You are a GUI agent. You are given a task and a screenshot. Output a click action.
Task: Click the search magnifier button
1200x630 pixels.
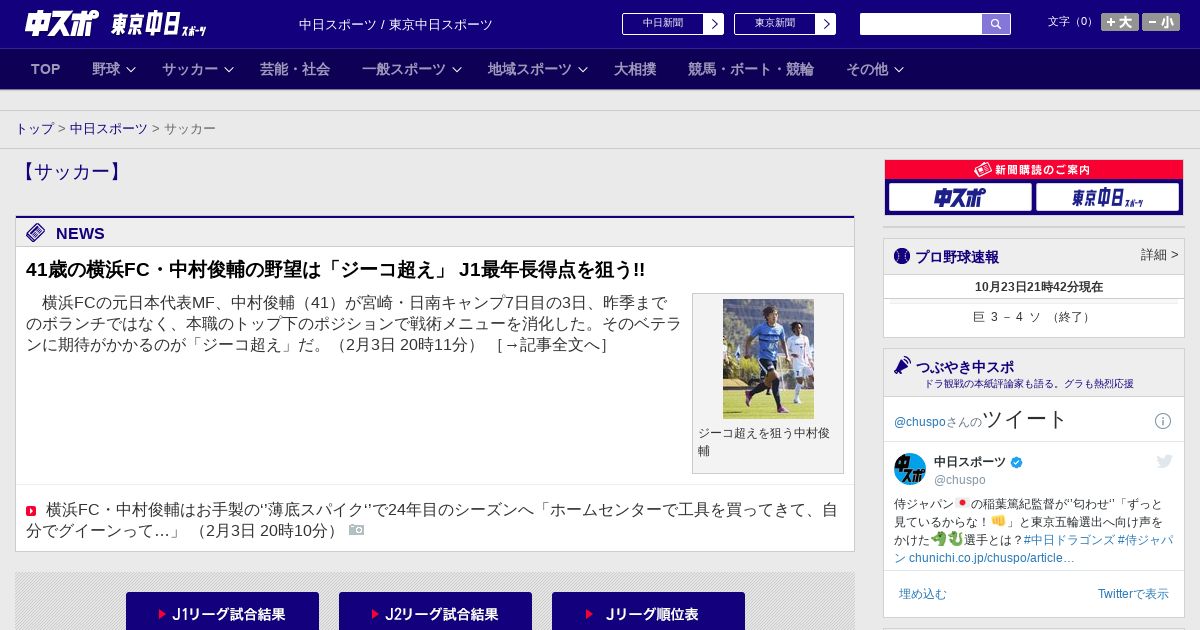(x=996, y=24)
